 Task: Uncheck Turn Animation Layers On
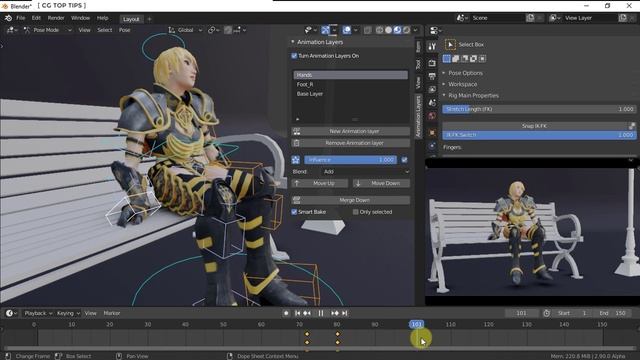(294, 56)
